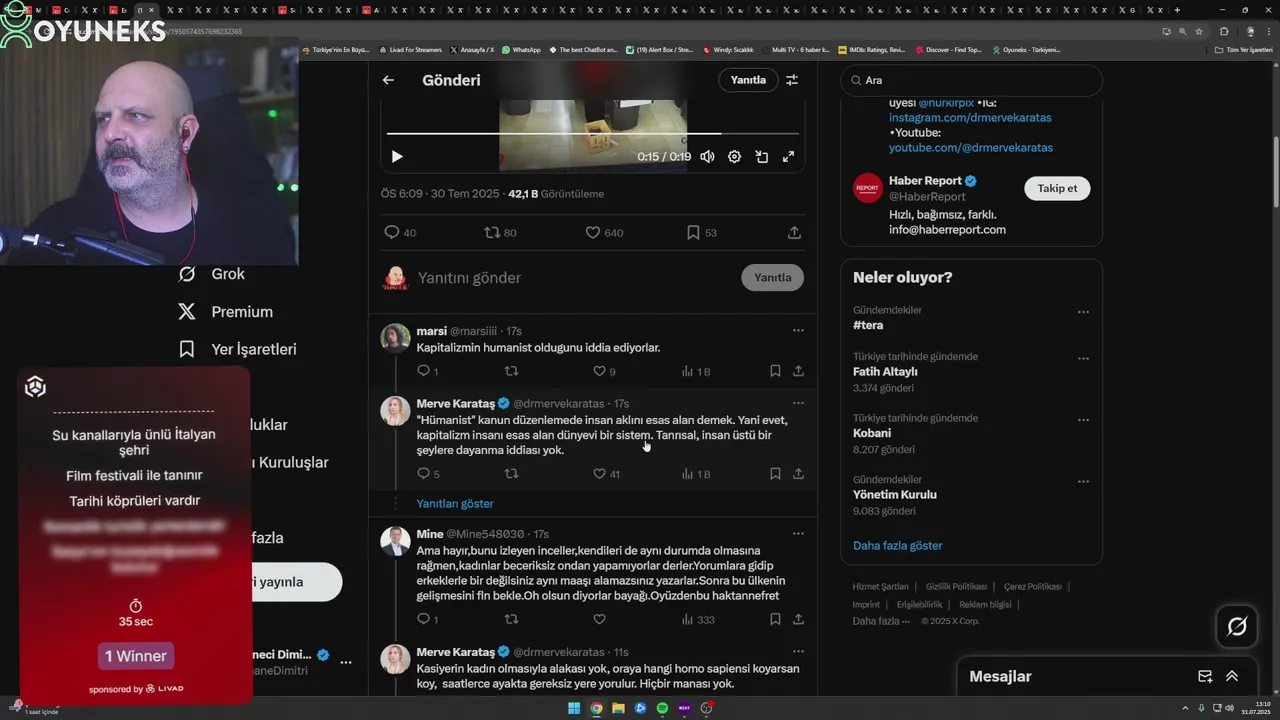The height and width of the screenshot is (720, 1280).
Task: View analytics on marsi's reply
Action: pyautogui.click(x=695, y=371)
